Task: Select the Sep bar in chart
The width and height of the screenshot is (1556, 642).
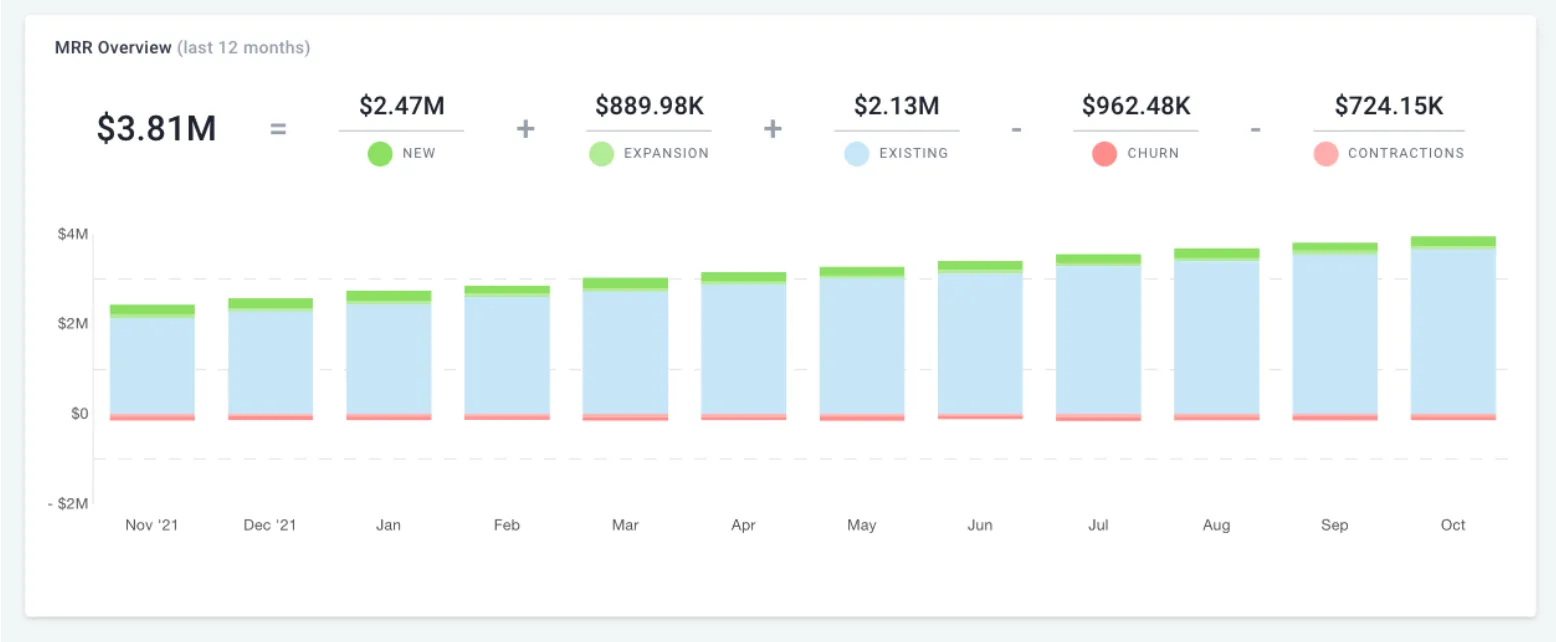Action: point(1335,331)
